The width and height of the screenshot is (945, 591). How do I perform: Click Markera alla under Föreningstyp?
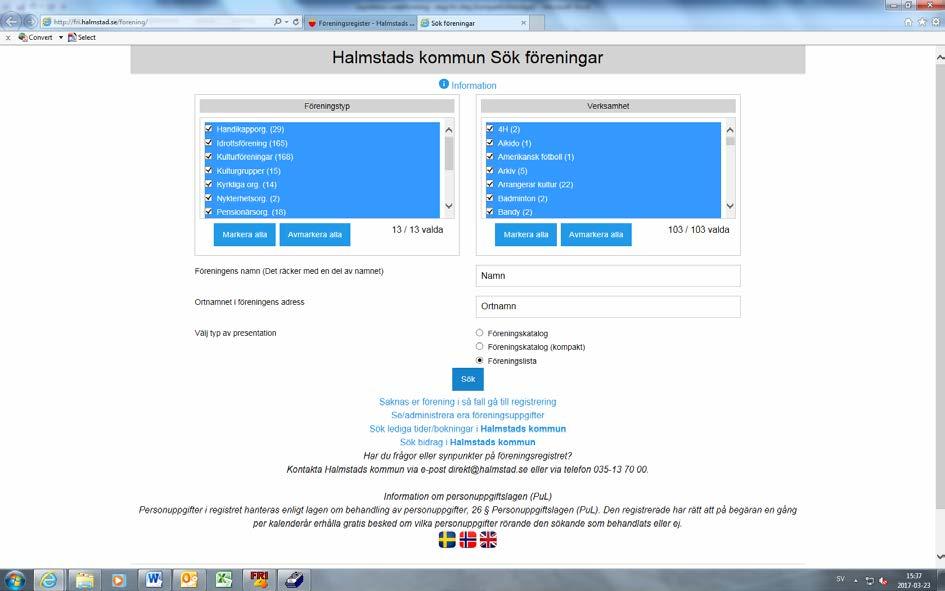point(245,234)
